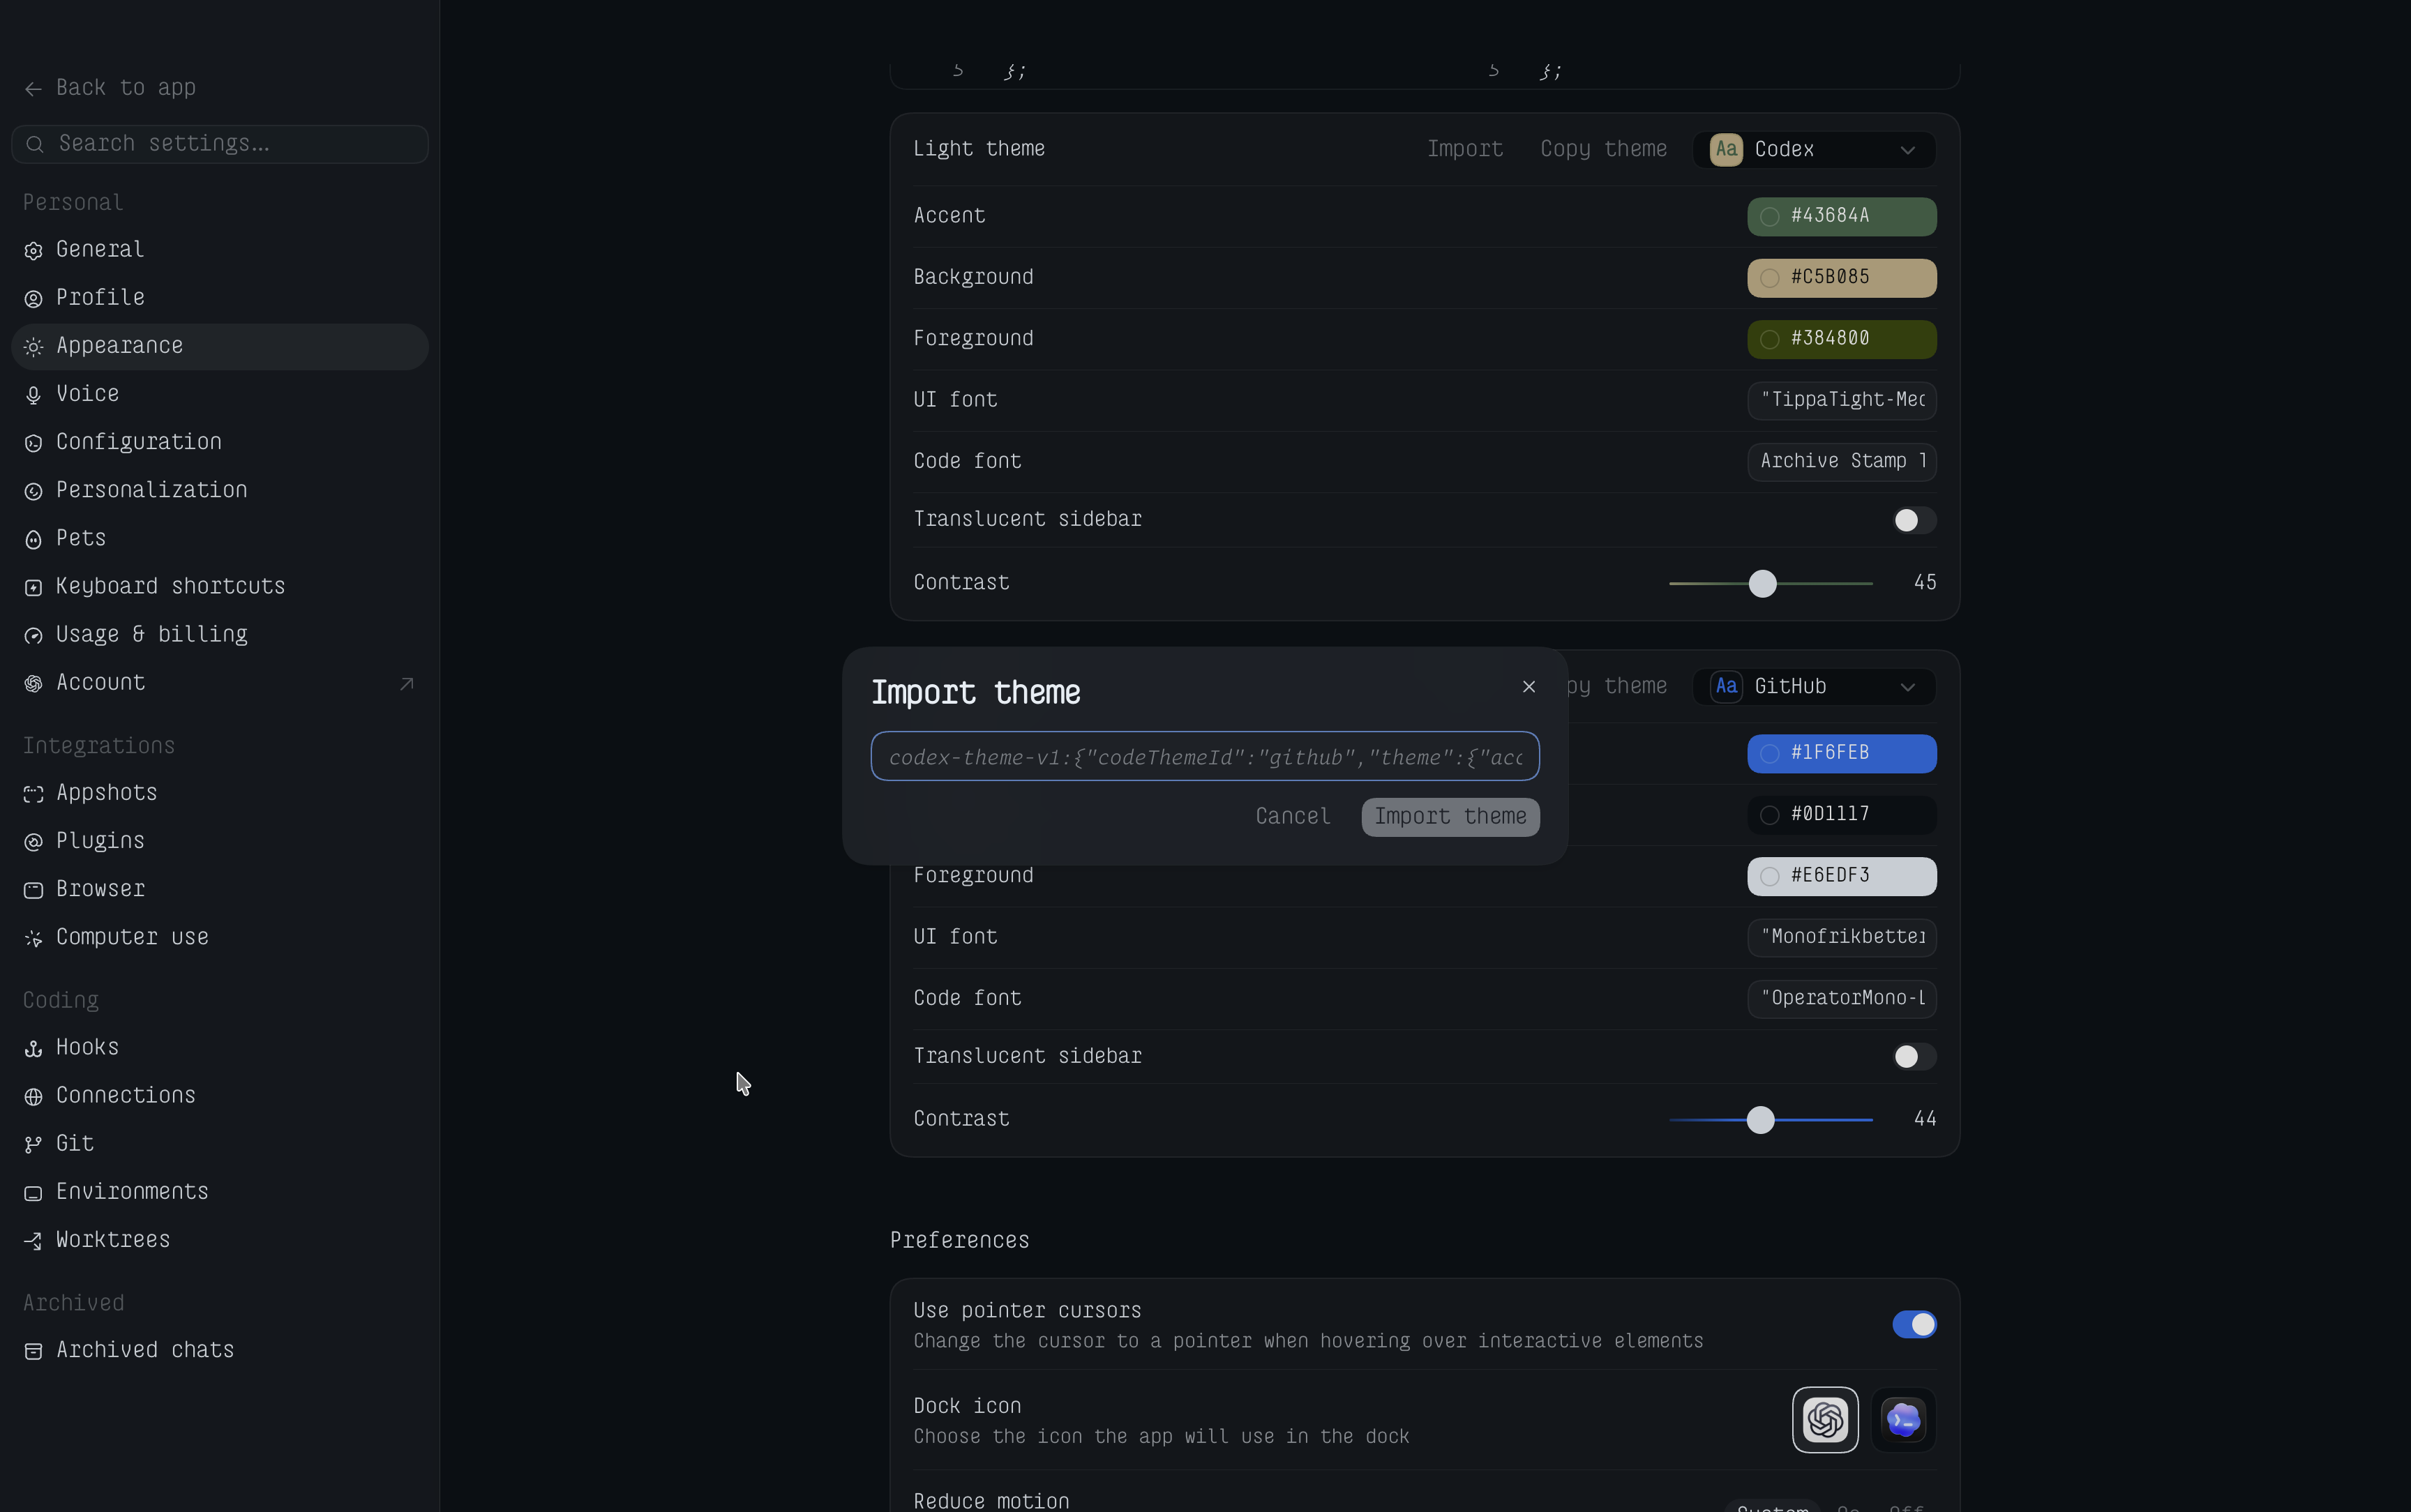Click the Git branch icon
2411x1512 pixels.
[33, 1144]
